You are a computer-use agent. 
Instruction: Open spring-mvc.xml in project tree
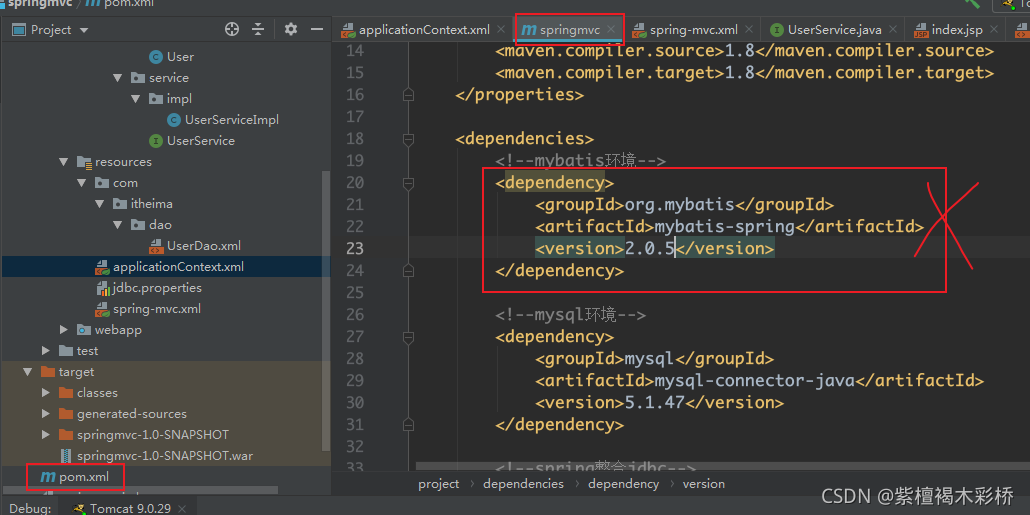pyautogui.click(x=156, y=309)
